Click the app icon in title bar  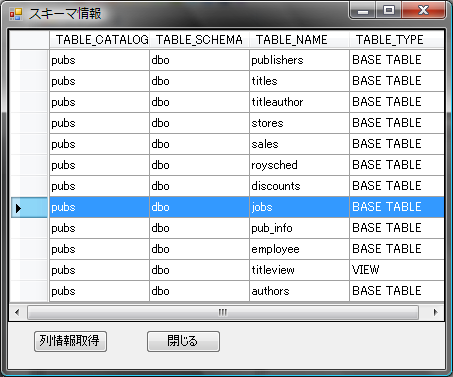(15, 14)
